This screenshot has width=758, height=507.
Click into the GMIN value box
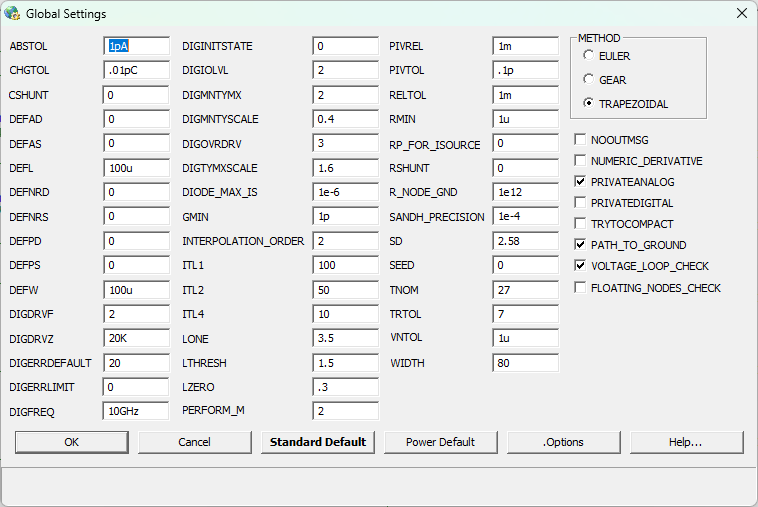click(345, 216)
